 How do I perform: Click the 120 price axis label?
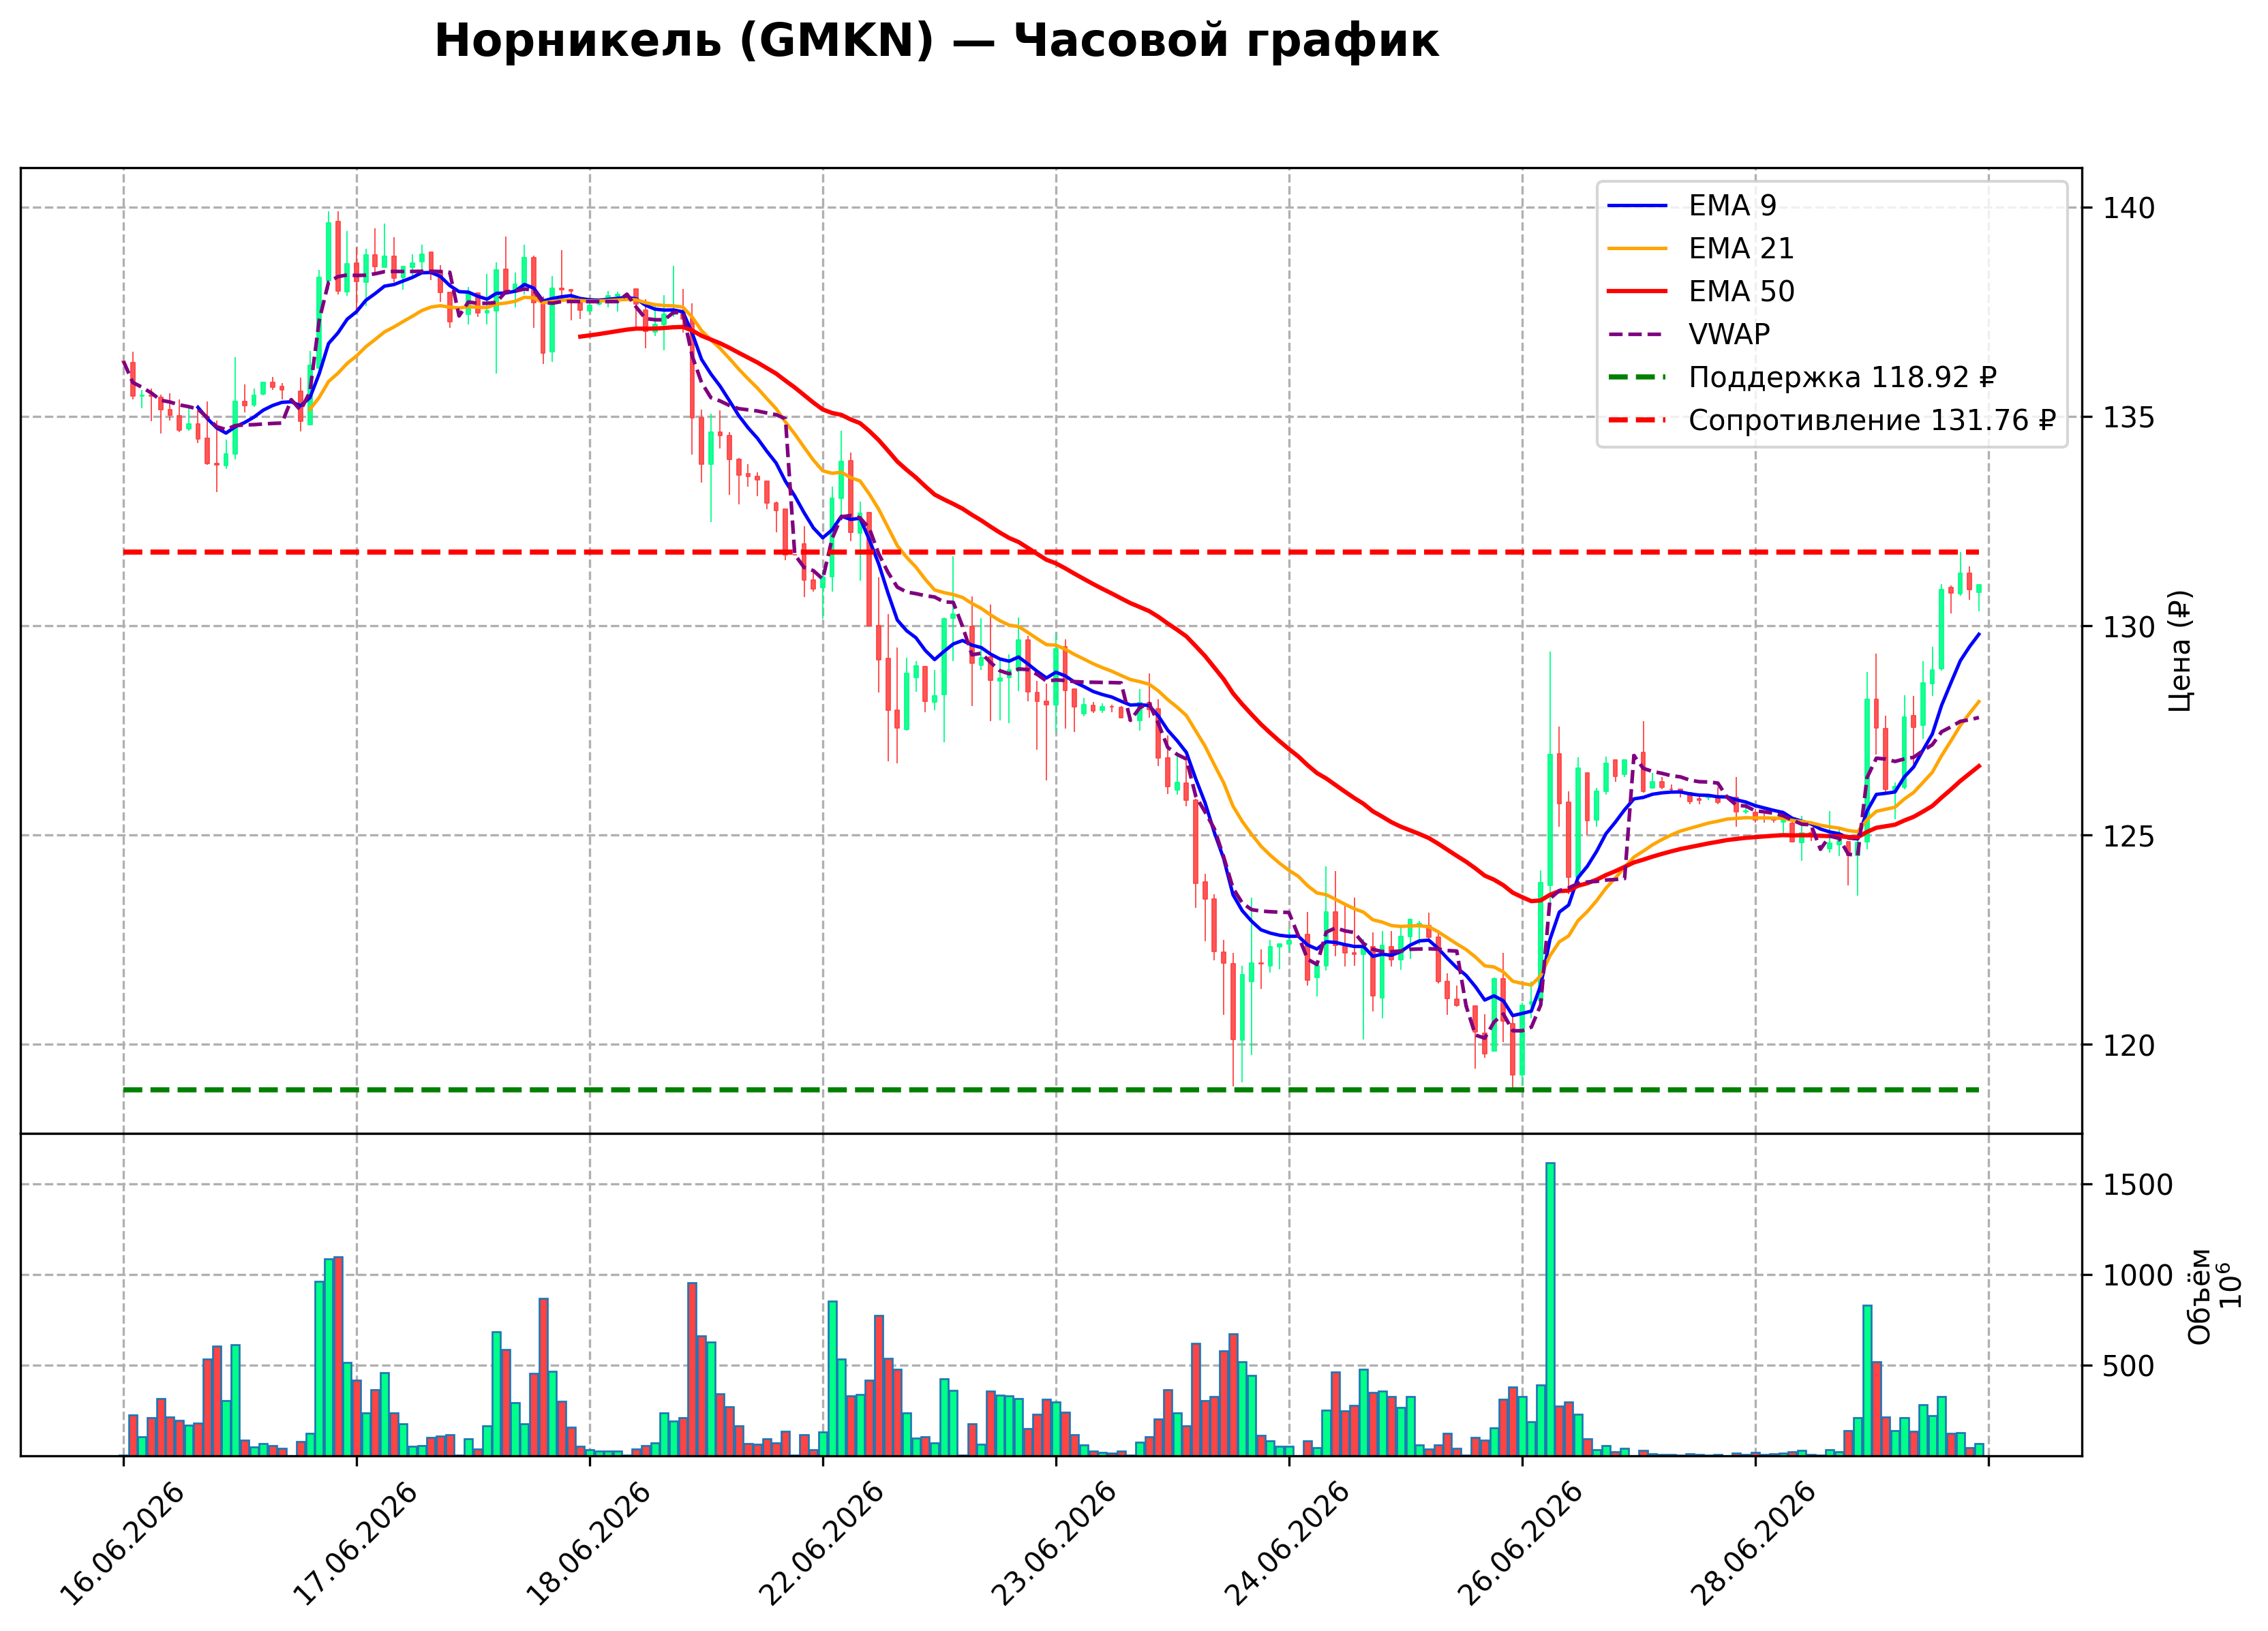pyautogui.click(x=2129, y=1045)
